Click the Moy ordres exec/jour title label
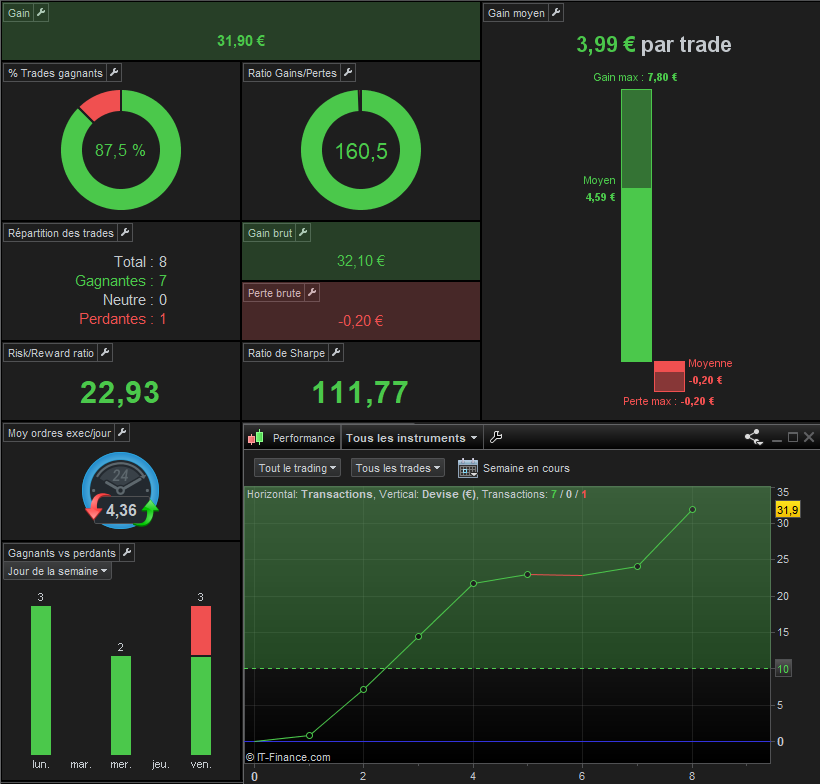Screen dimensions: 820x784 click(x=59, y=434)
